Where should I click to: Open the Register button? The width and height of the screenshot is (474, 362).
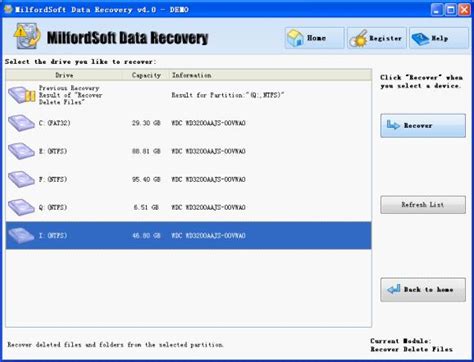coord(377,38)
